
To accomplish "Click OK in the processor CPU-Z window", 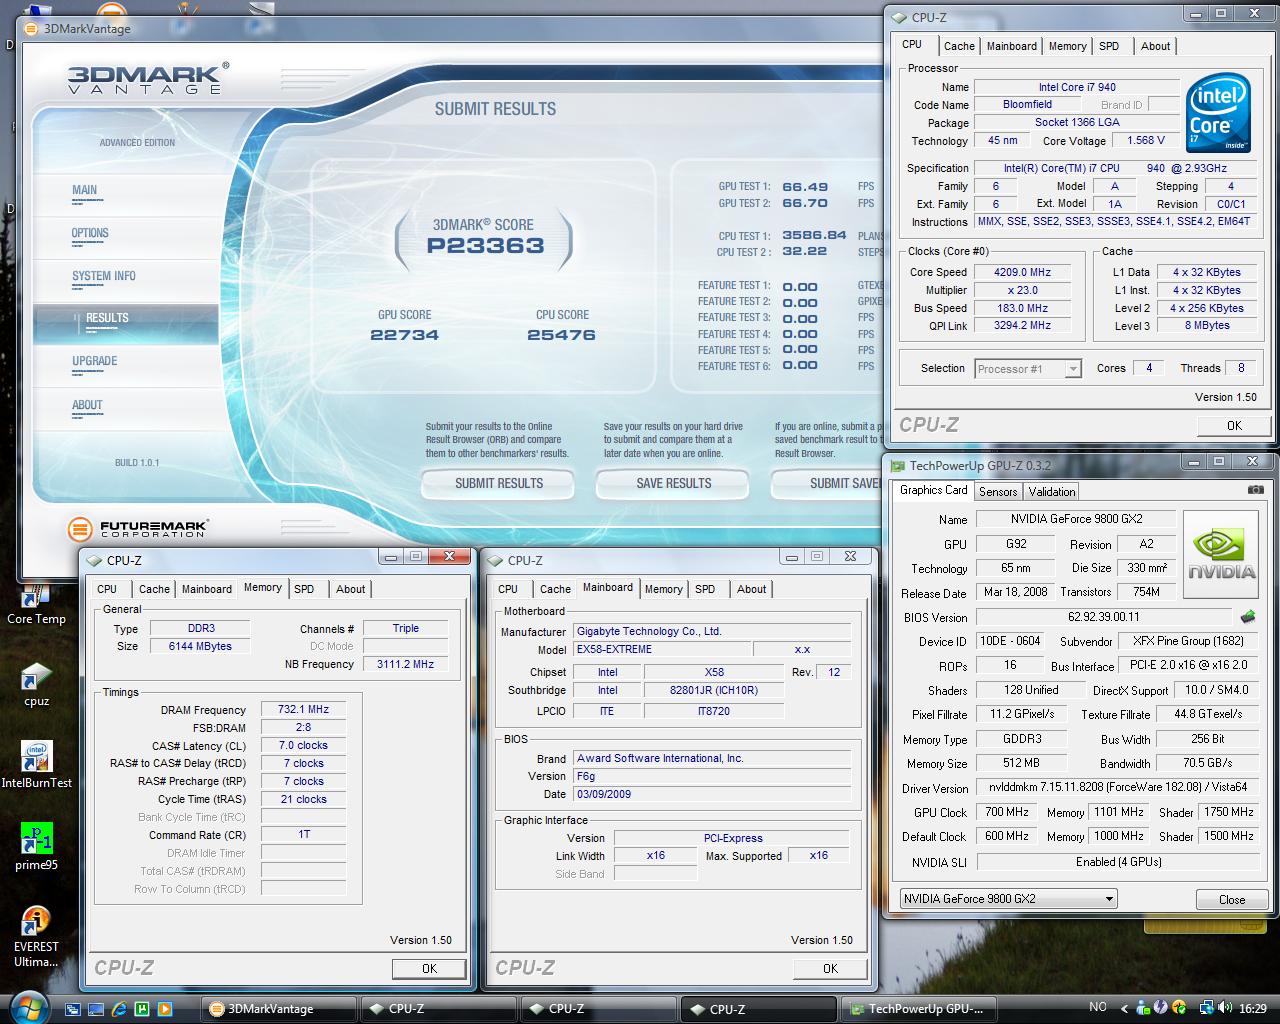I will [1234, 425].
